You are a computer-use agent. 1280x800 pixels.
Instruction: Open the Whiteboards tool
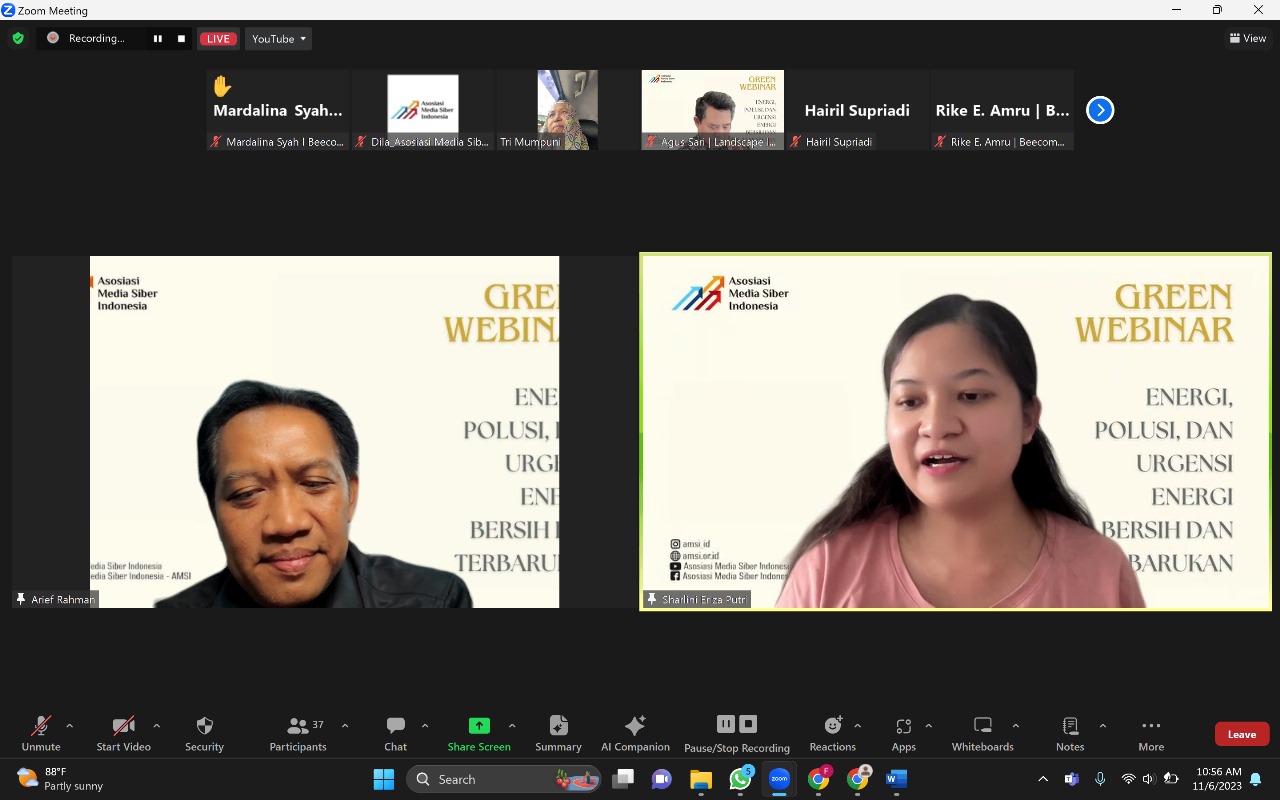pos(982,727)
